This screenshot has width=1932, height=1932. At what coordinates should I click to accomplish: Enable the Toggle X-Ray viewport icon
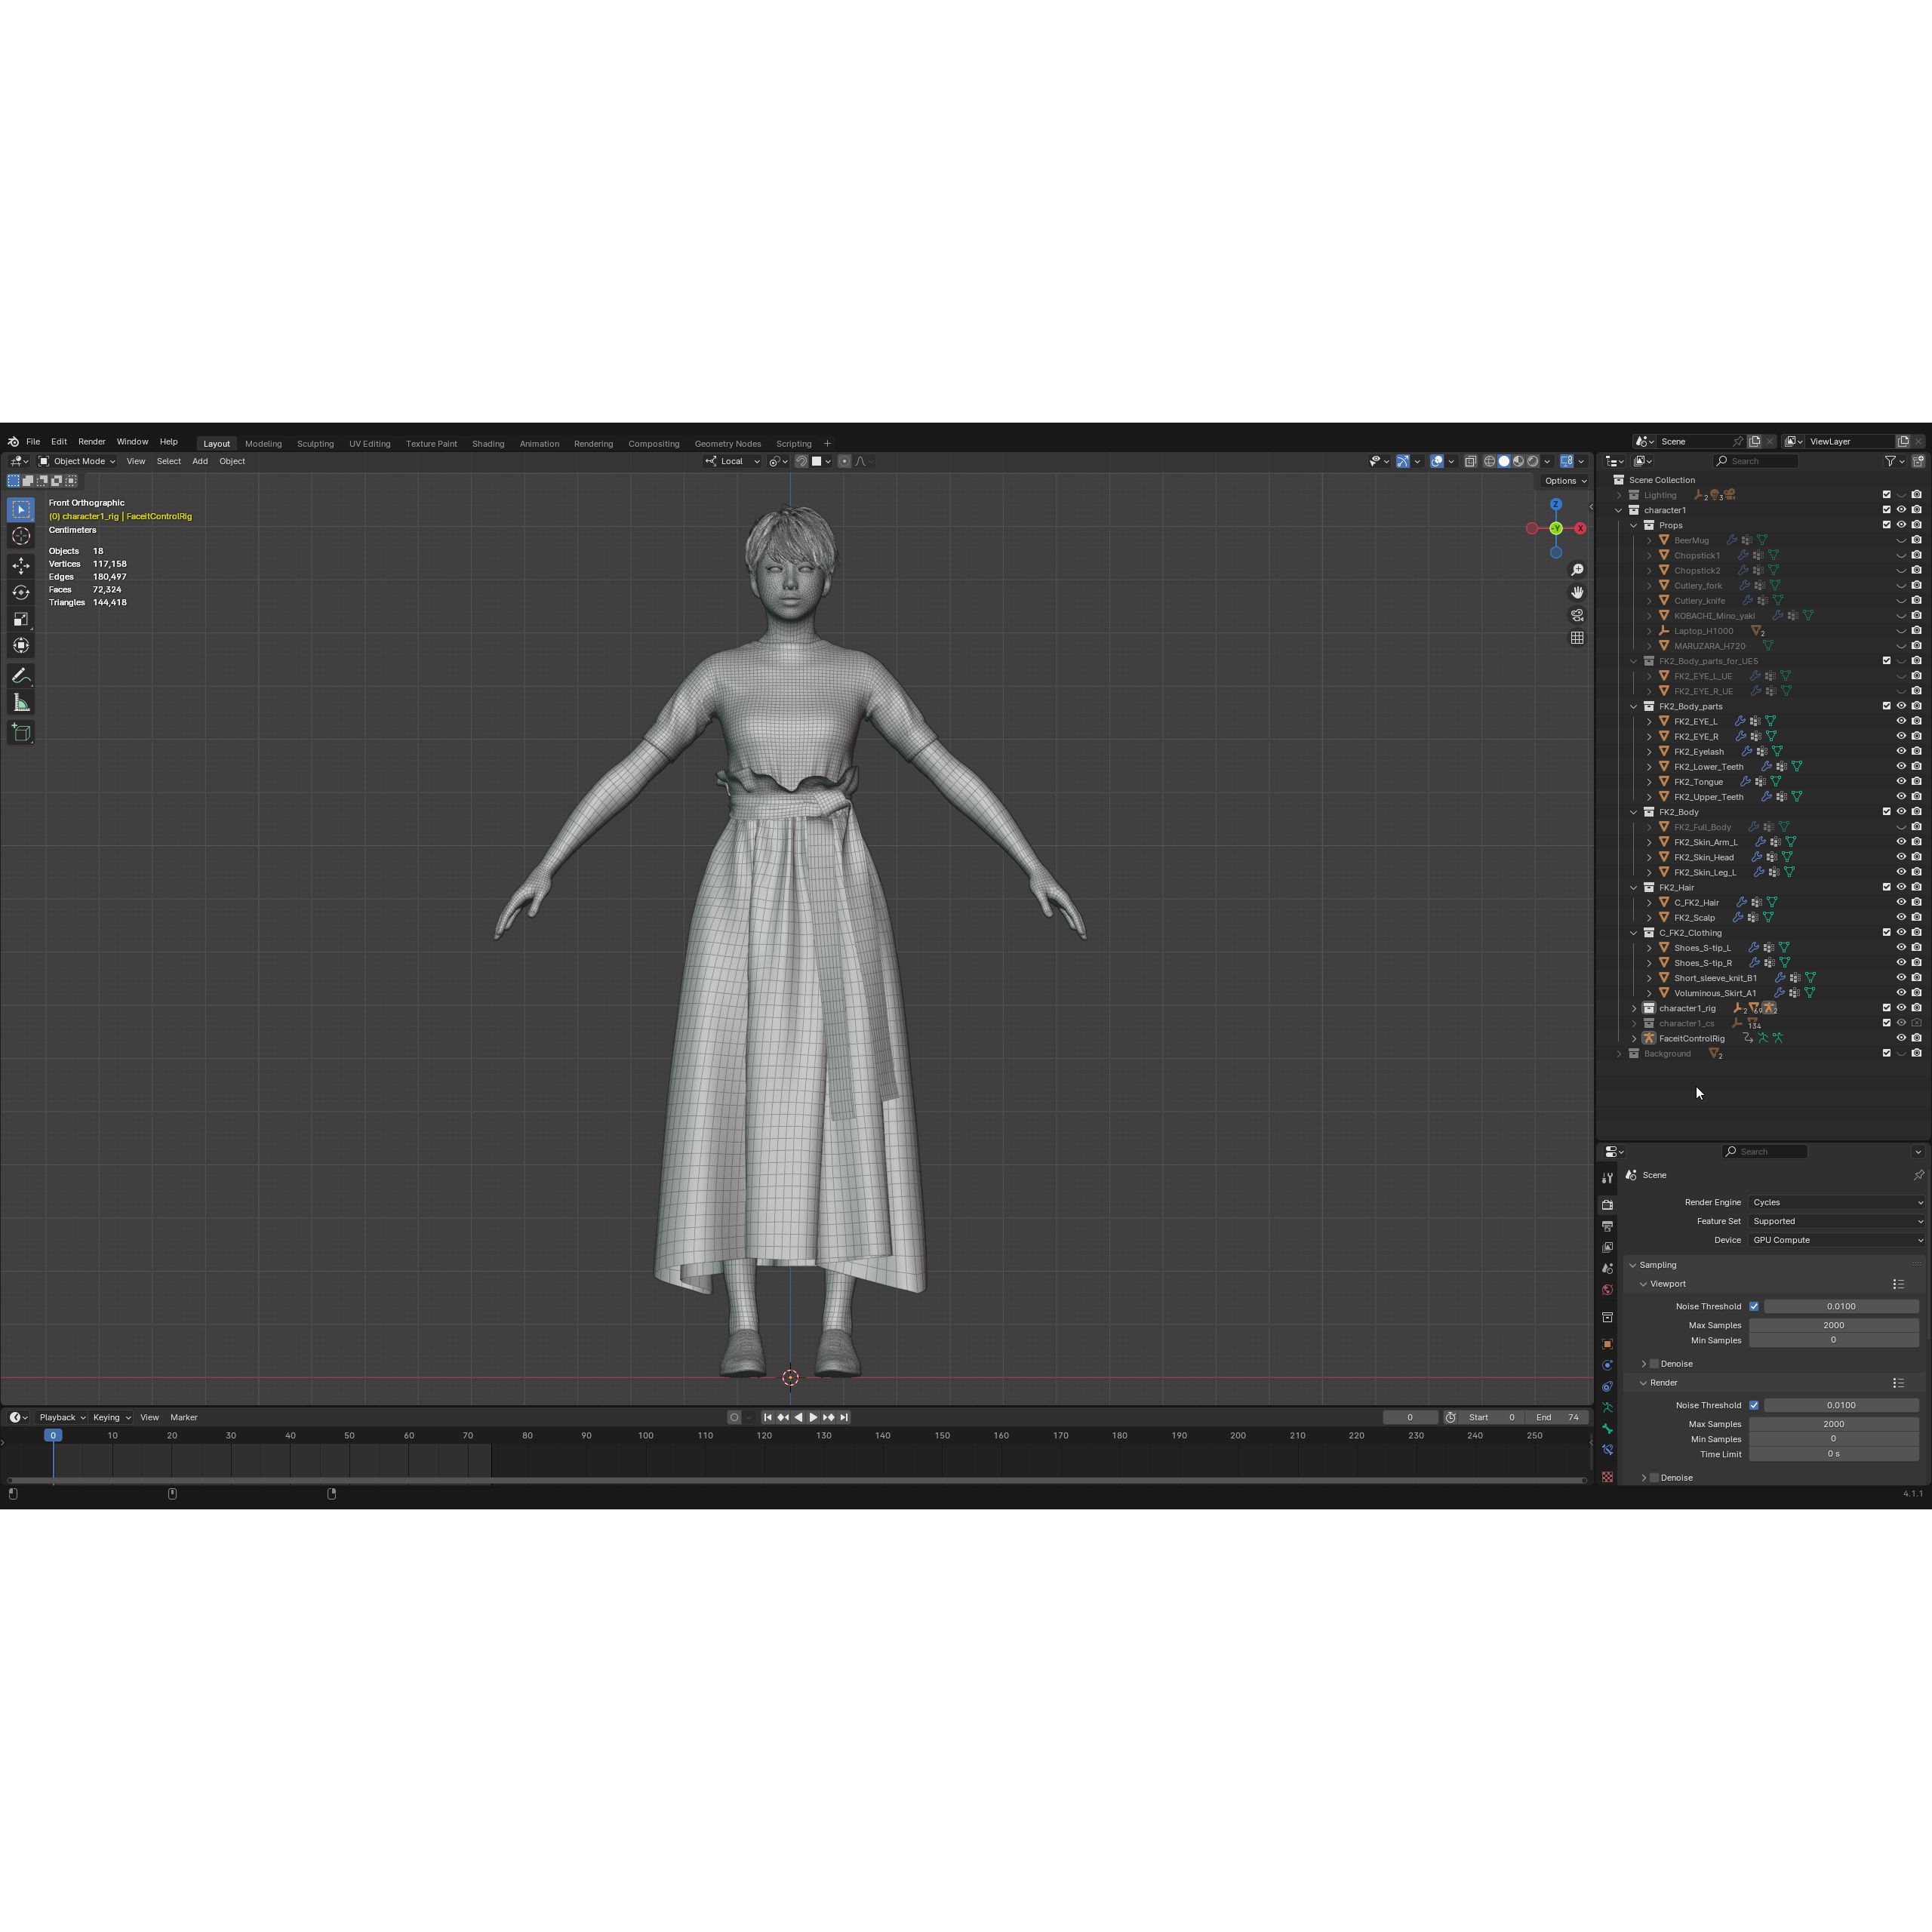coord(1470,461)
